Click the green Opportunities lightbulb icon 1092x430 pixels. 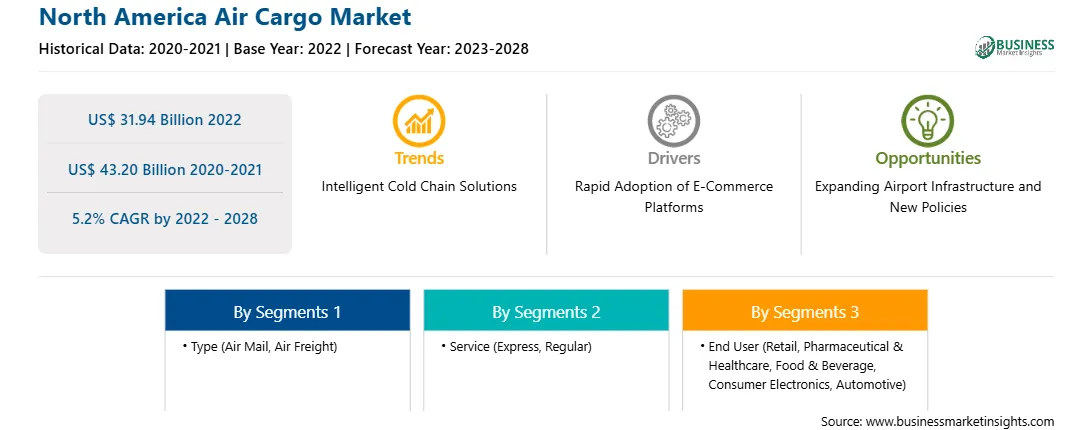[x=928, y=121]
